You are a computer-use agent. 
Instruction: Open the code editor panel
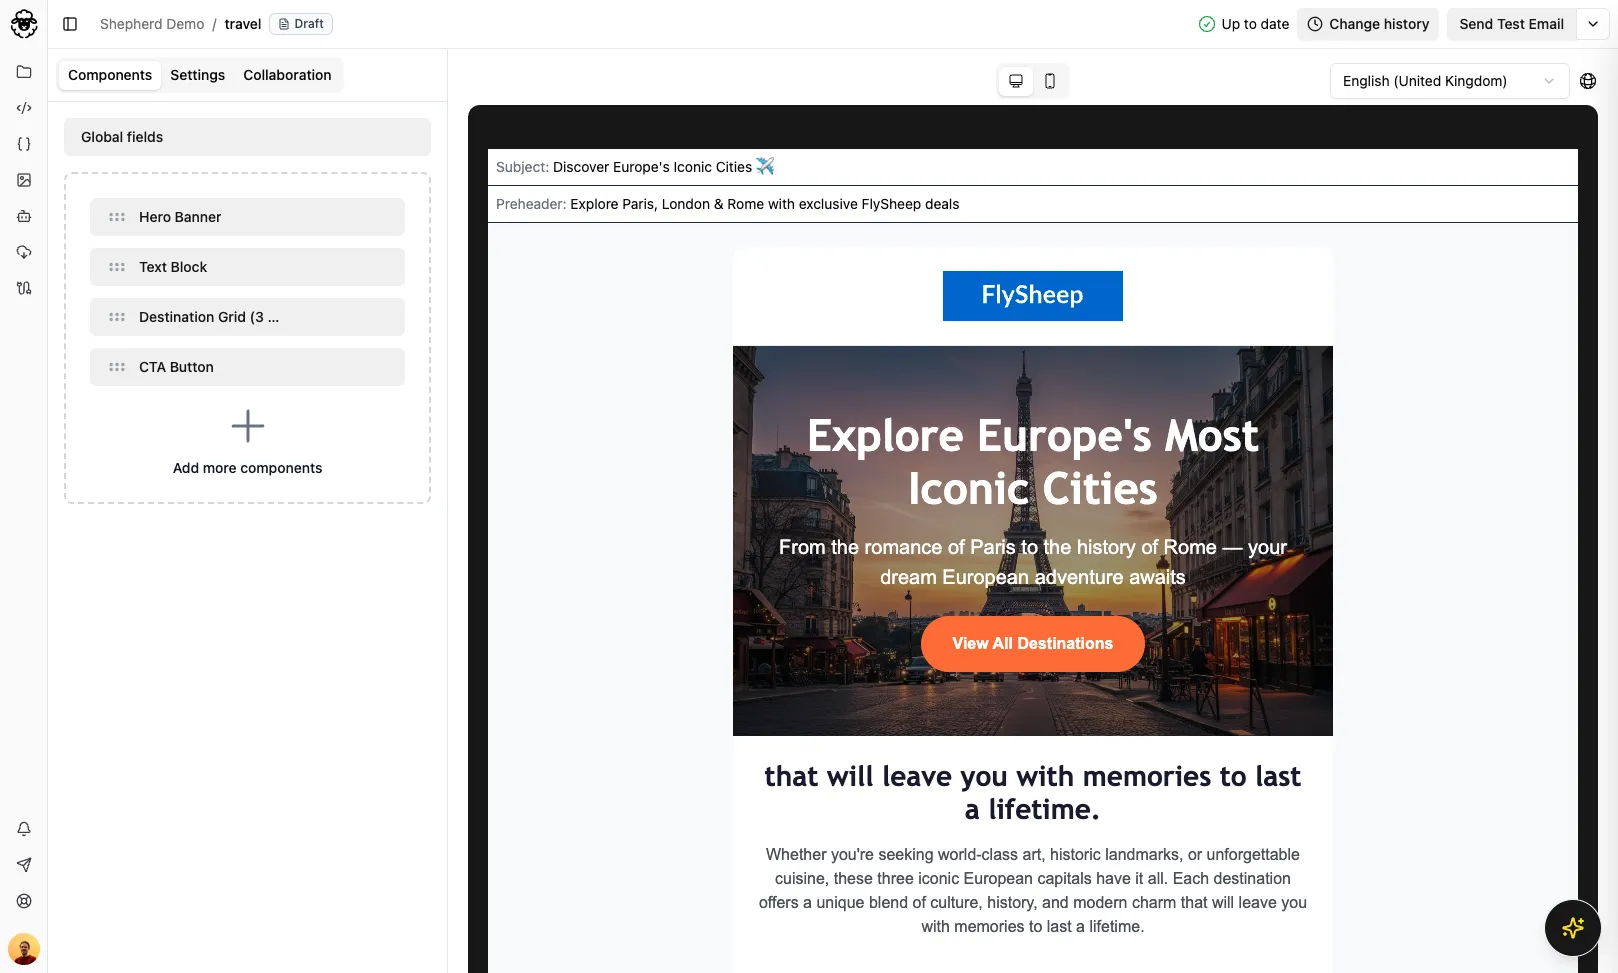(x=23, y=107)
